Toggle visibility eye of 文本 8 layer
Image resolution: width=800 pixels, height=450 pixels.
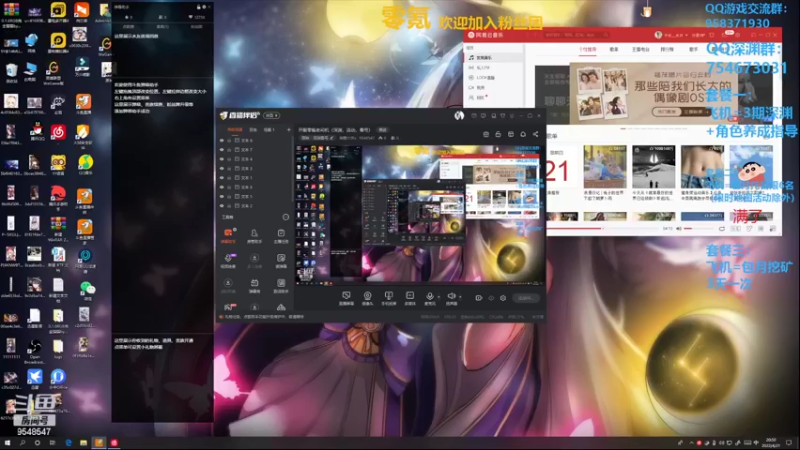(222, 140)
